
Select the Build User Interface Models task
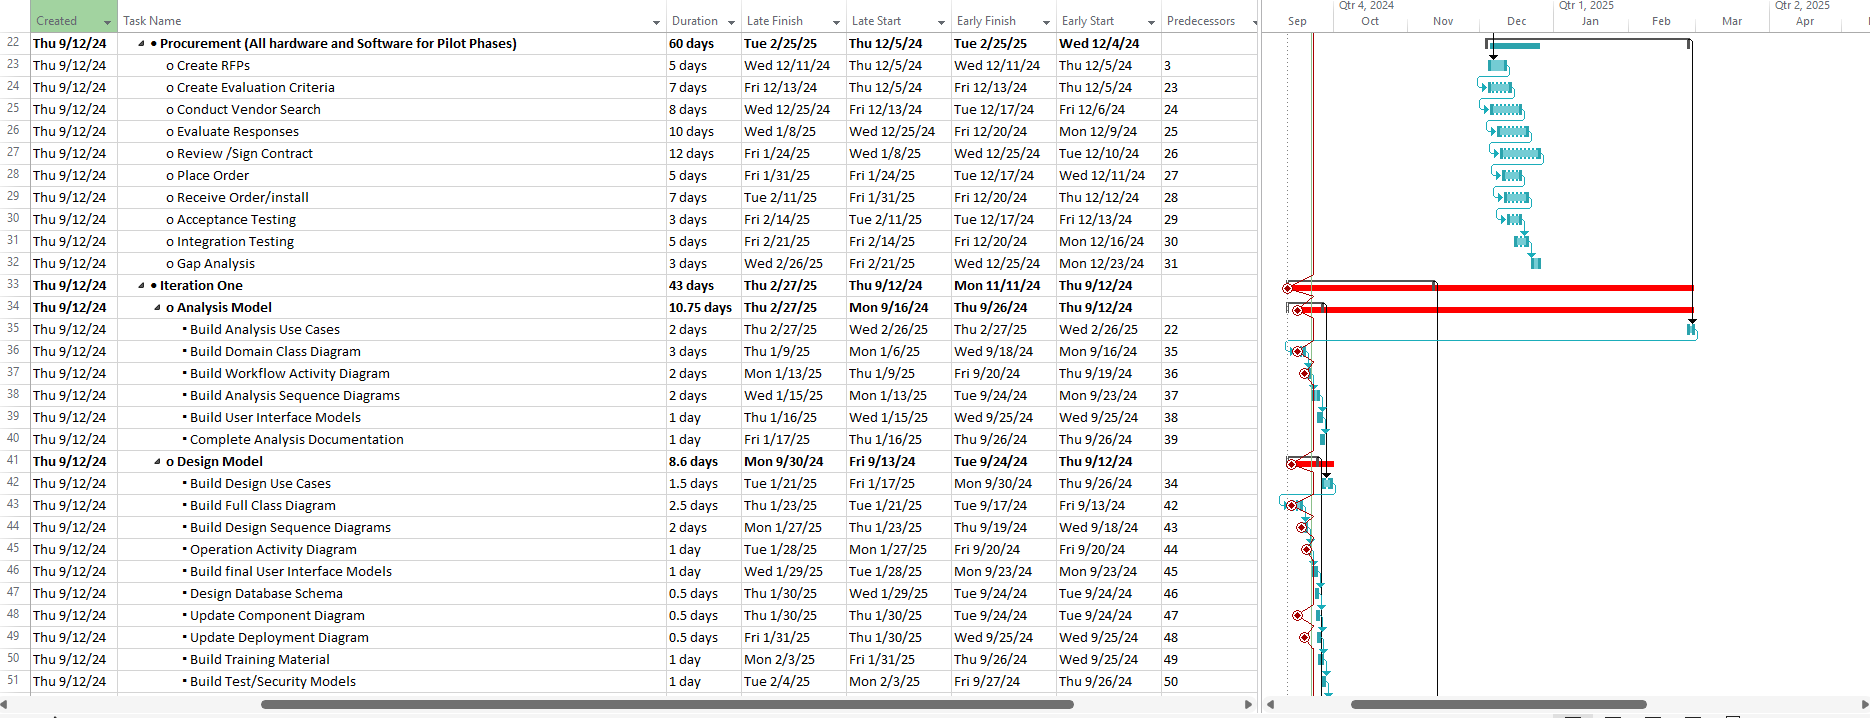coord(275,418)
